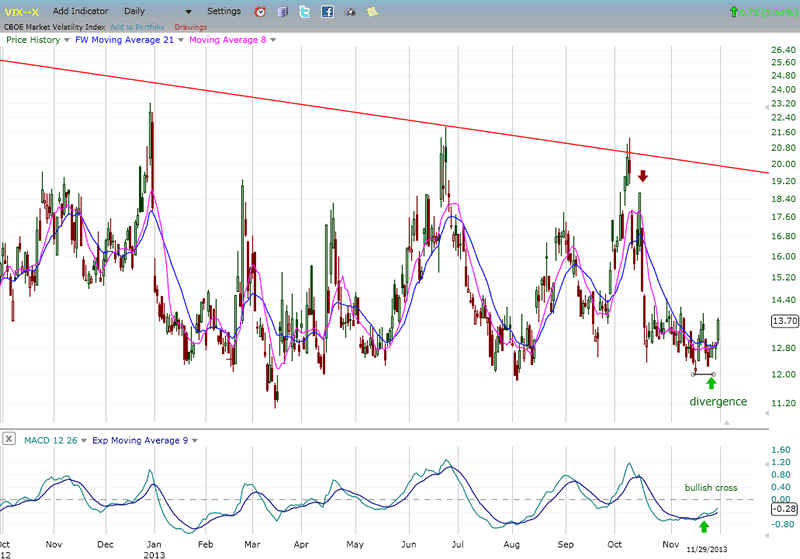Click the alarm clock alert icon
The height and width of the screenshot is (559, 800).
(x=260, y=12)
